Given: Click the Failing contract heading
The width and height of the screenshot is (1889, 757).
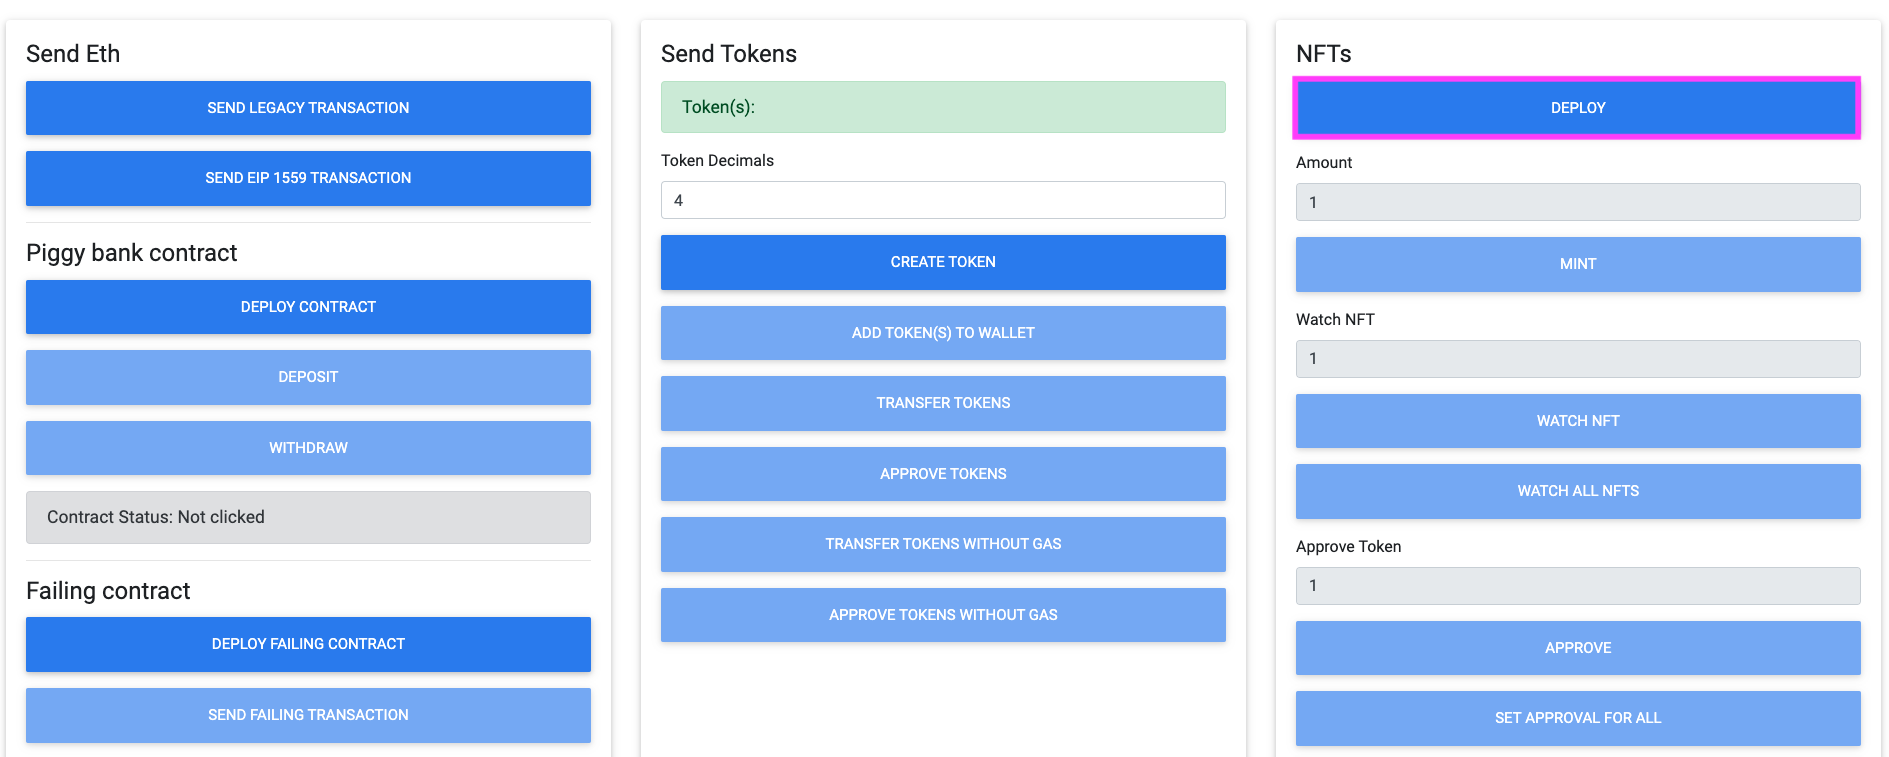Looking at the screenshot, I should (x=108, y=591).
